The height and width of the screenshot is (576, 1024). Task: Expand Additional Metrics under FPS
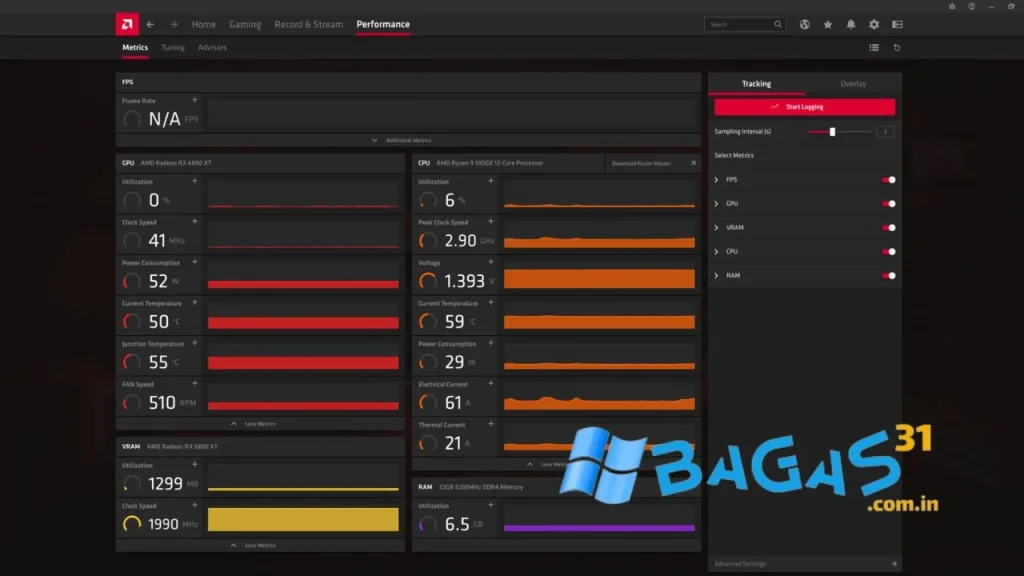click(402, 140)
